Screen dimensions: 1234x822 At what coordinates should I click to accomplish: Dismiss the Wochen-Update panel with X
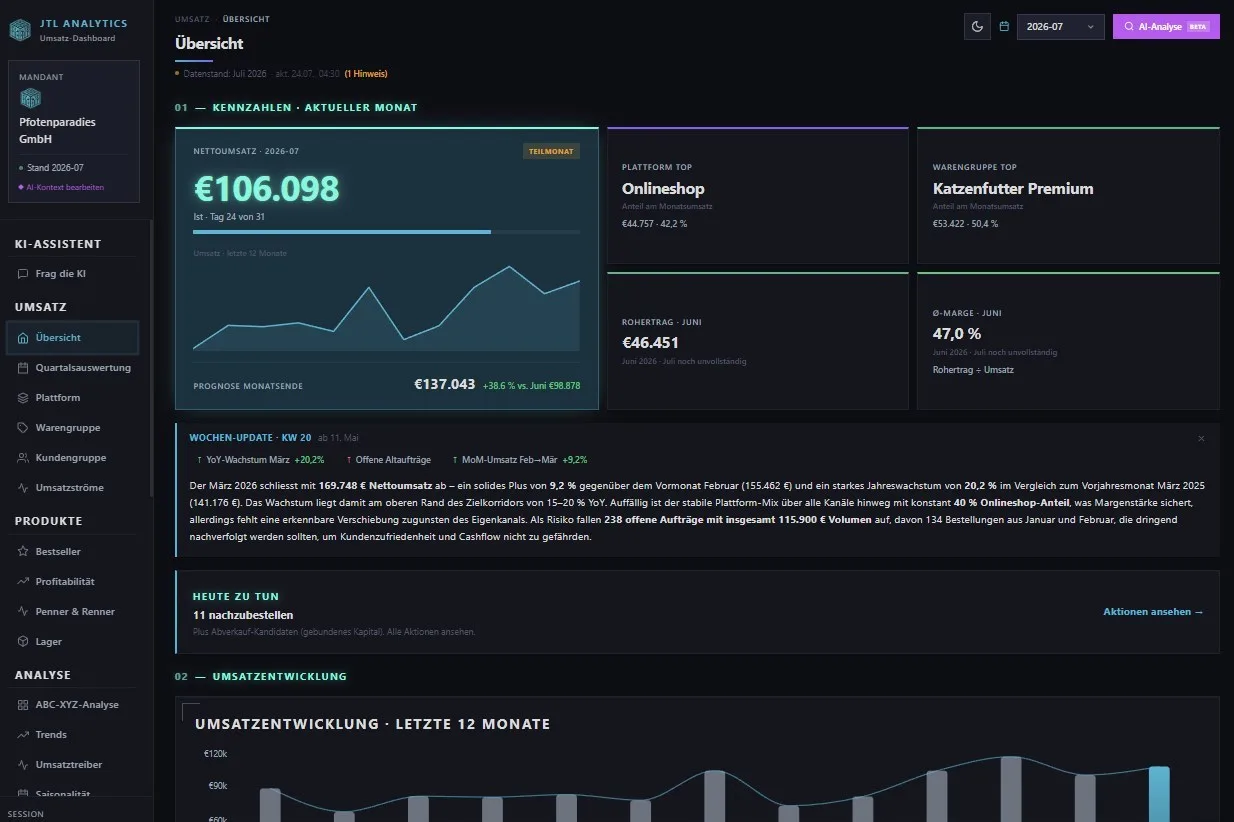1201,439
